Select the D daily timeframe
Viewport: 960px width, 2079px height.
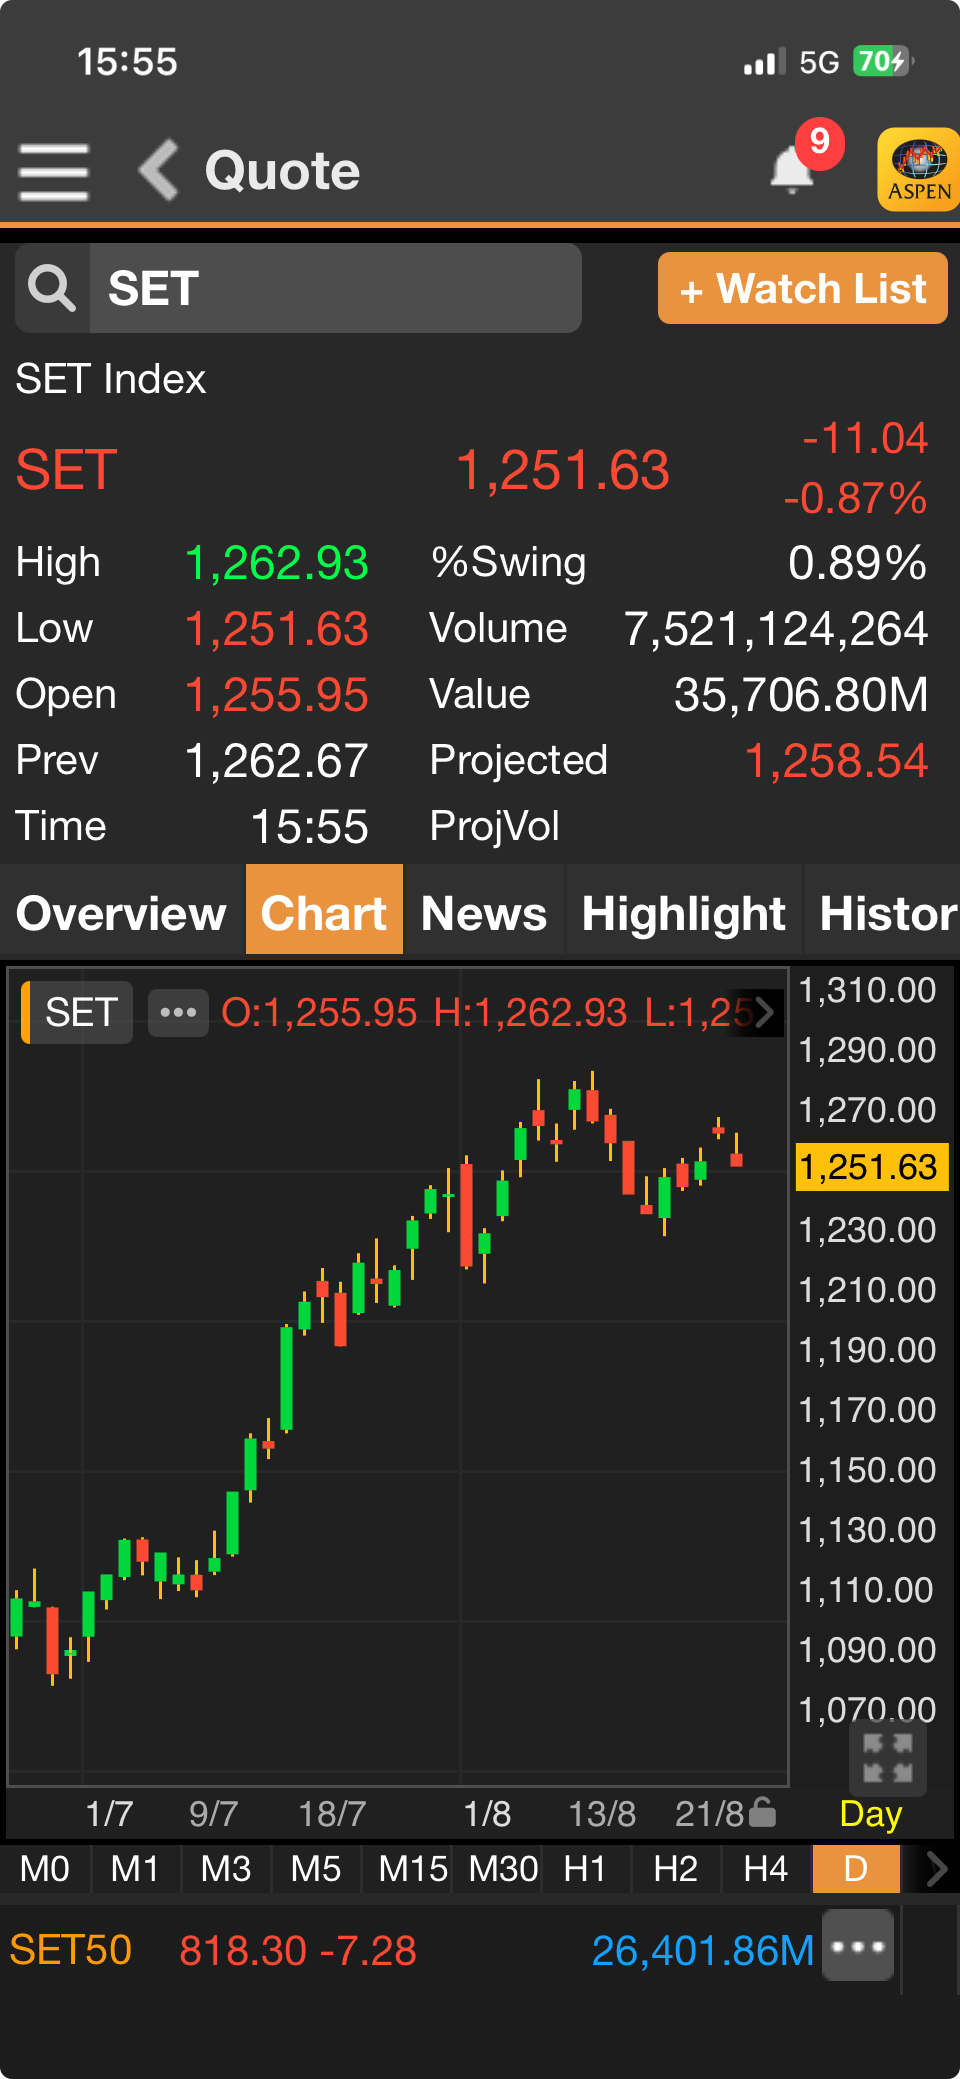pyautogui.click(x=856, y=1868)
